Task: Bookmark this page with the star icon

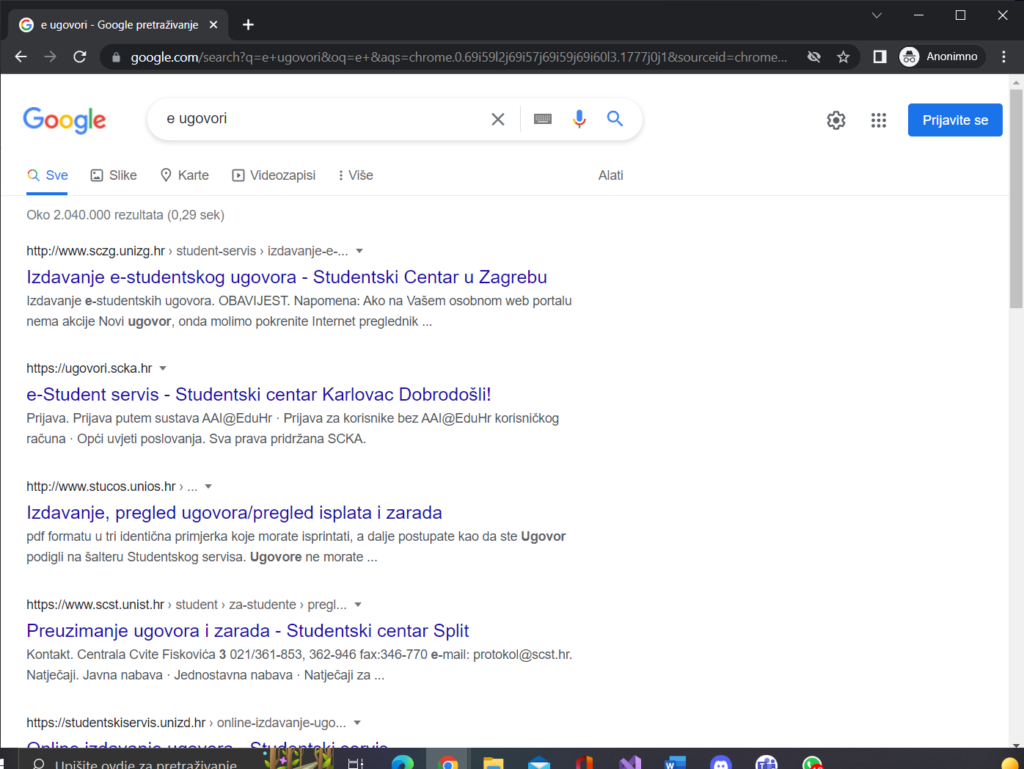Action: click(843, 57)
